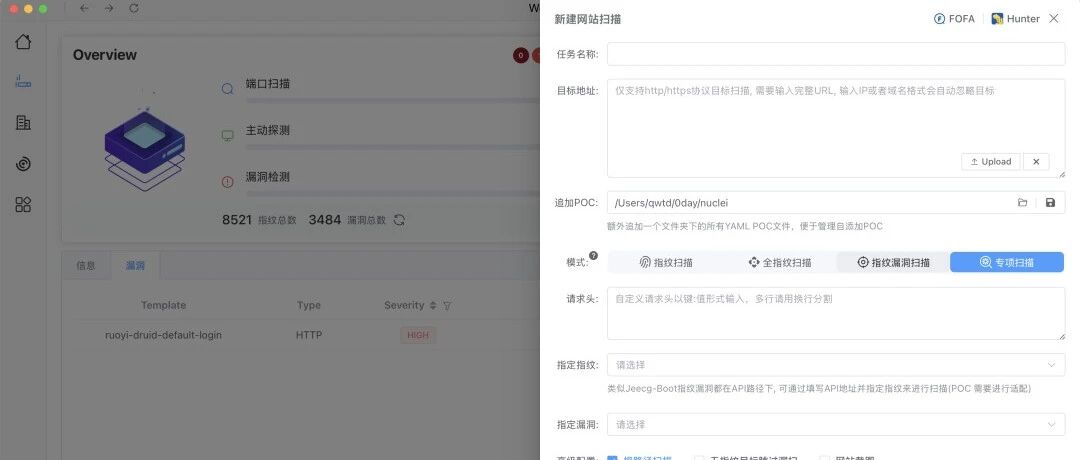Open the radar target sidebar icon

pos(23,164)
